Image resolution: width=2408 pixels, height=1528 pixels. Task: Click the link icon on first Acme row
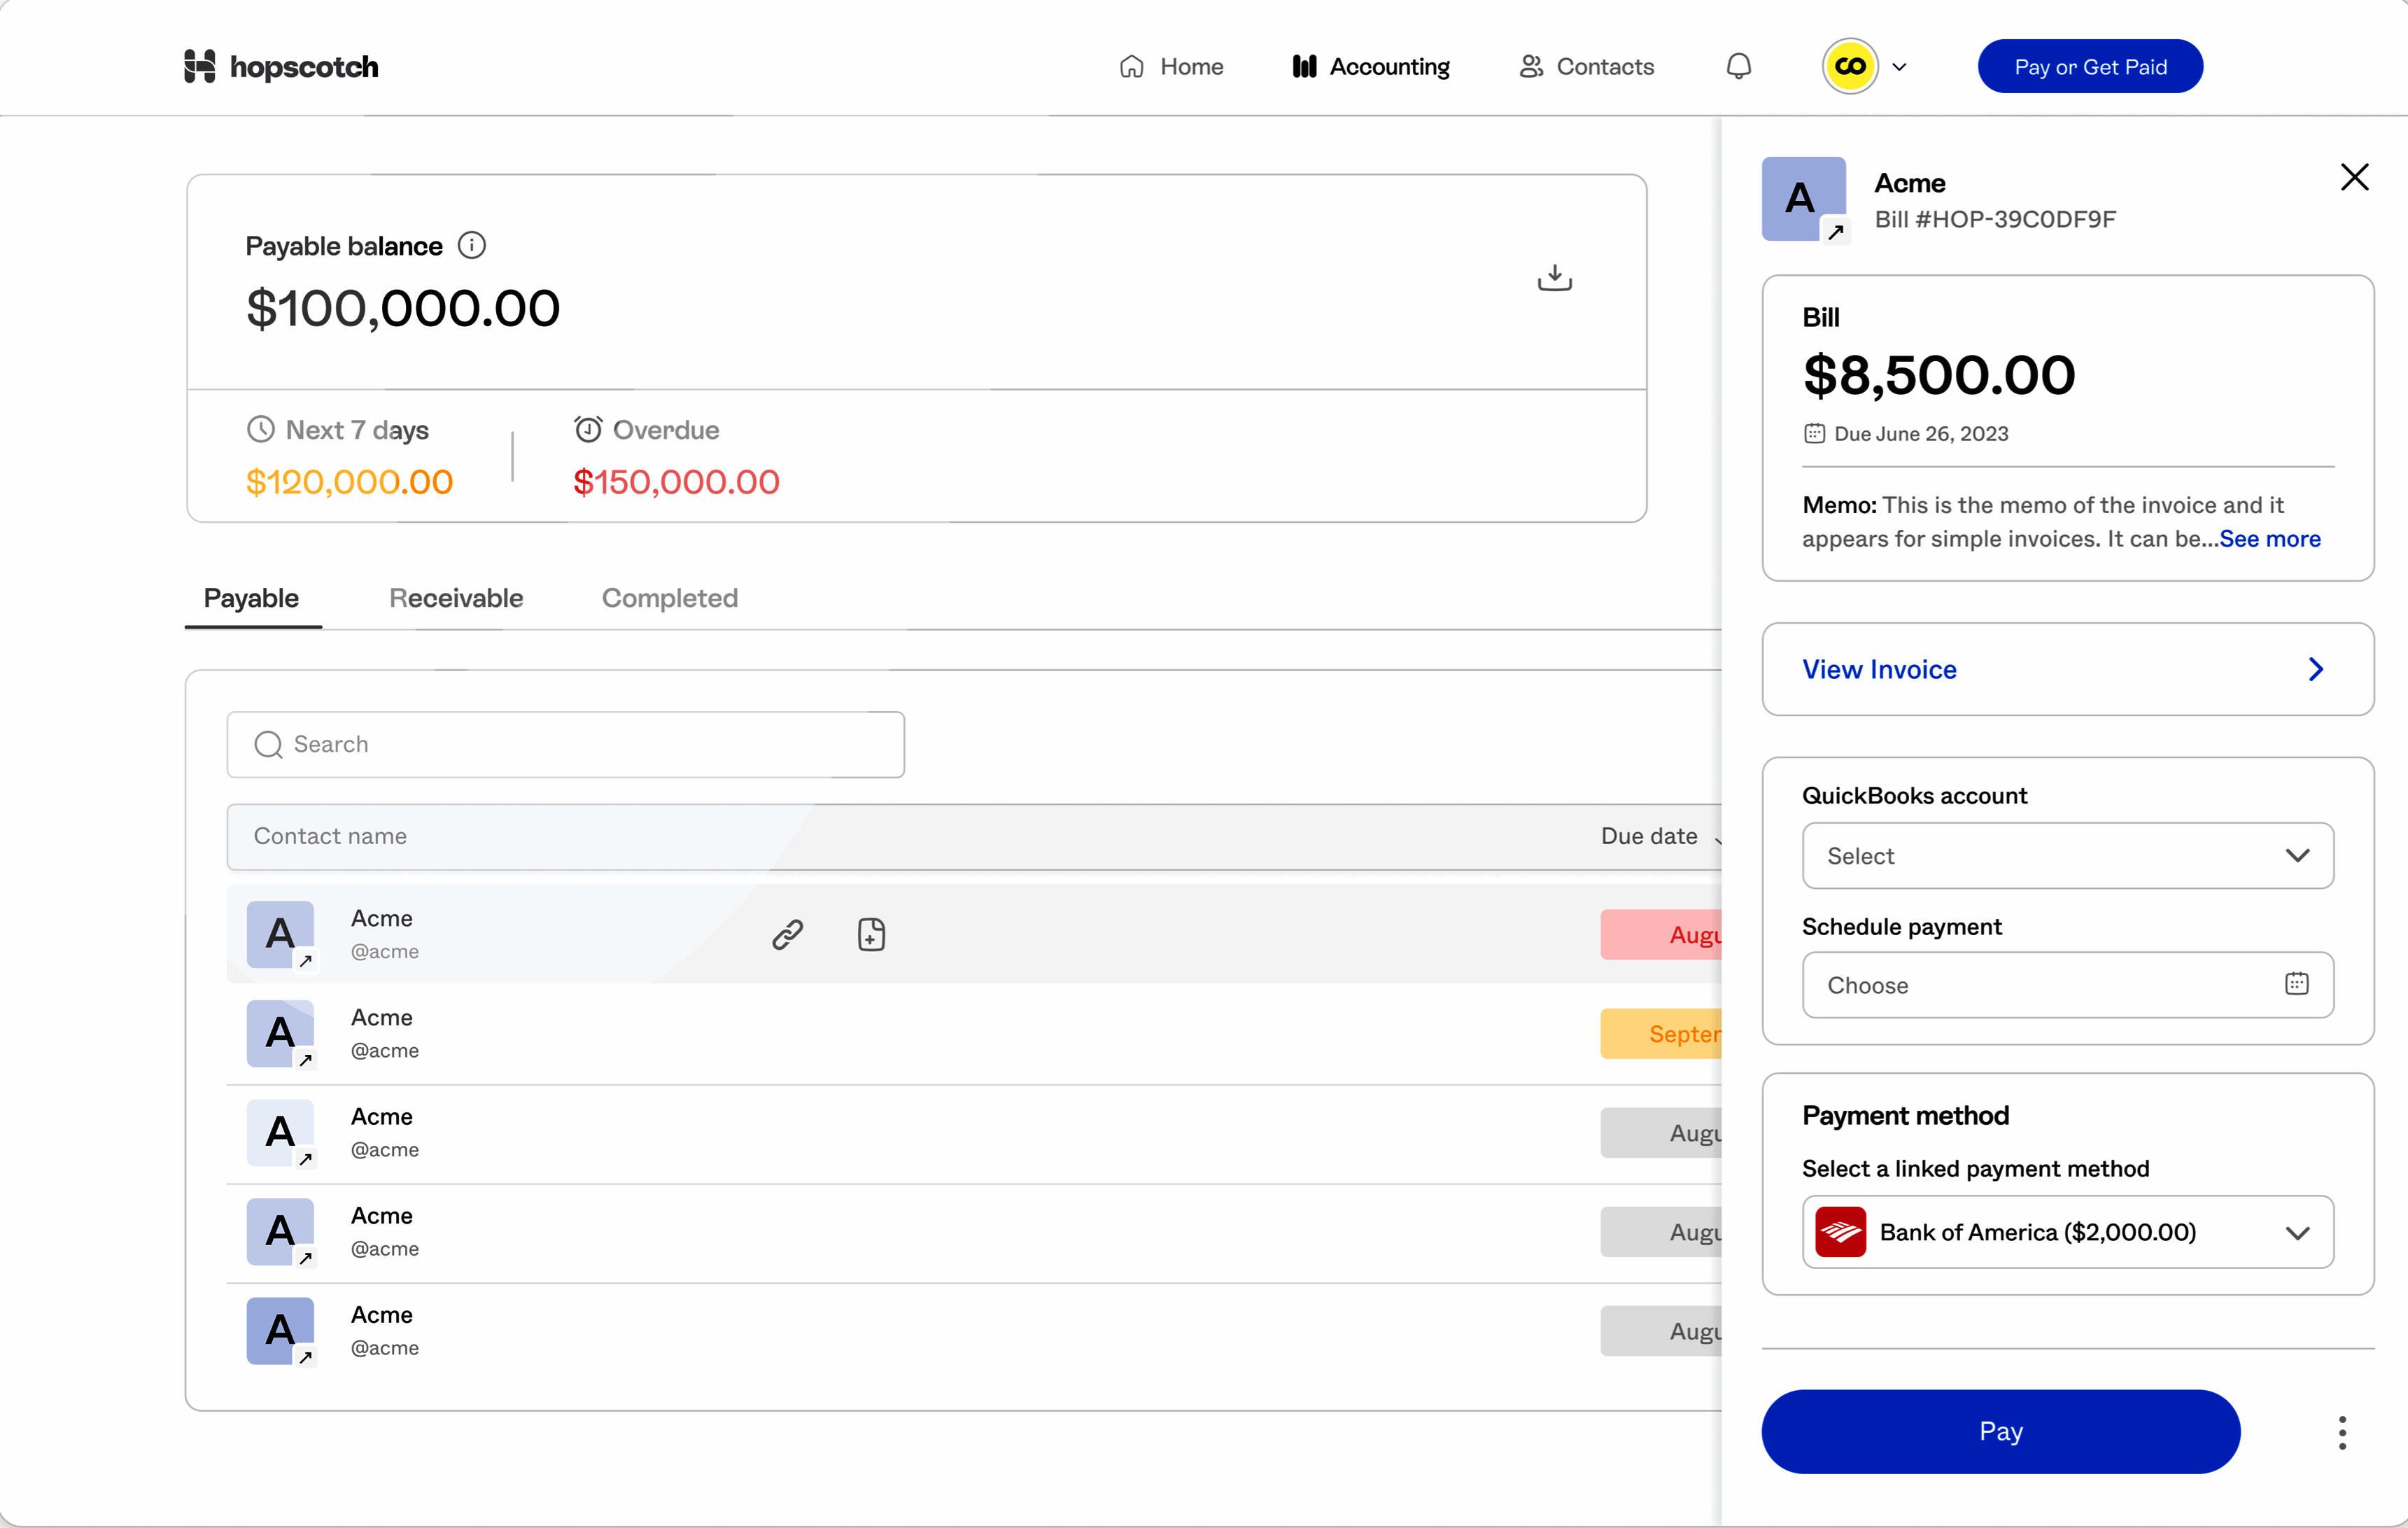pos(787,934)
